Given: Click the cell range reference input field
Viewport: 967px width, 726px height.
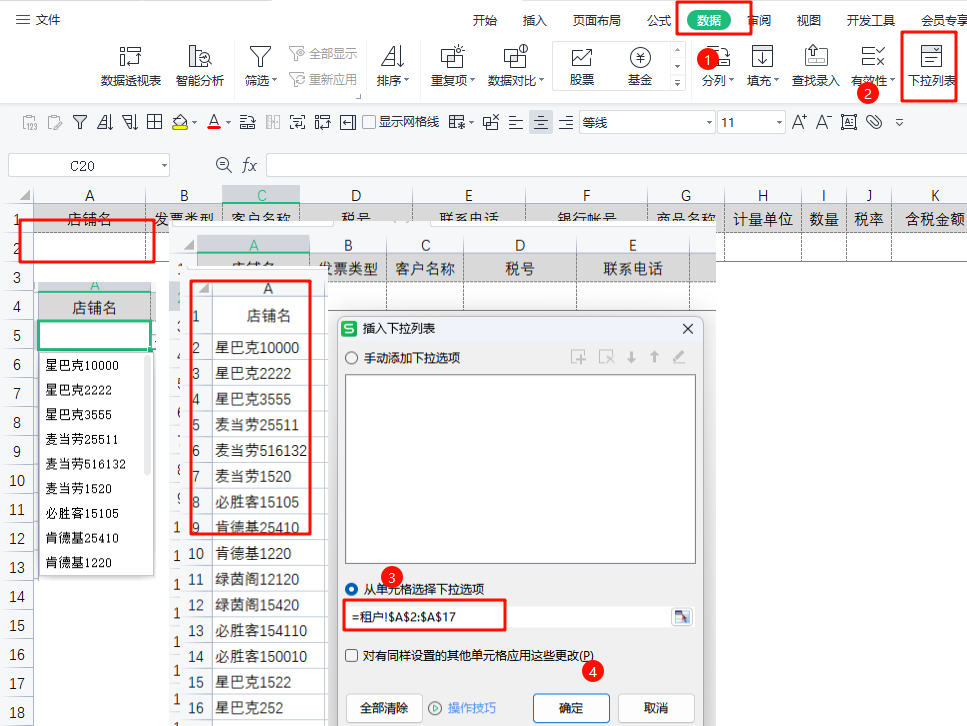Looking at the screenshot, I should [507, 617].
